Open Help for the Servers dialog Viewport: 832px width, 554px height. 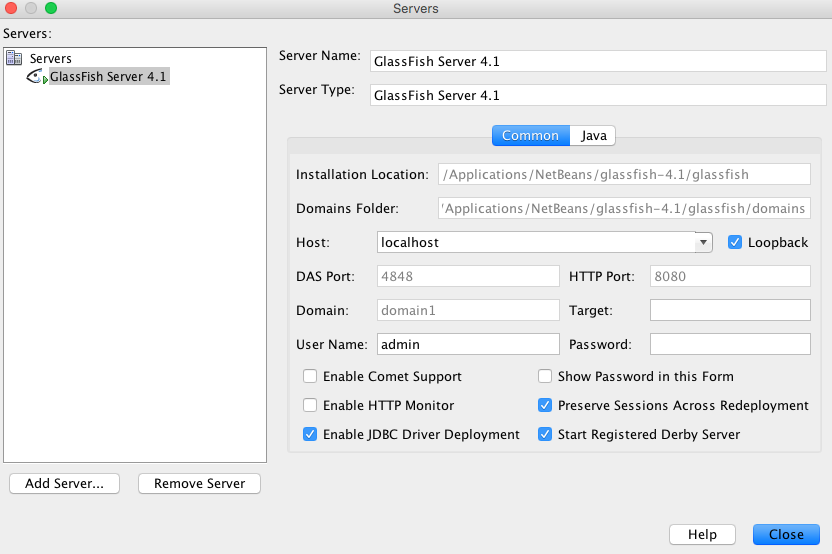tap(702, 534)
